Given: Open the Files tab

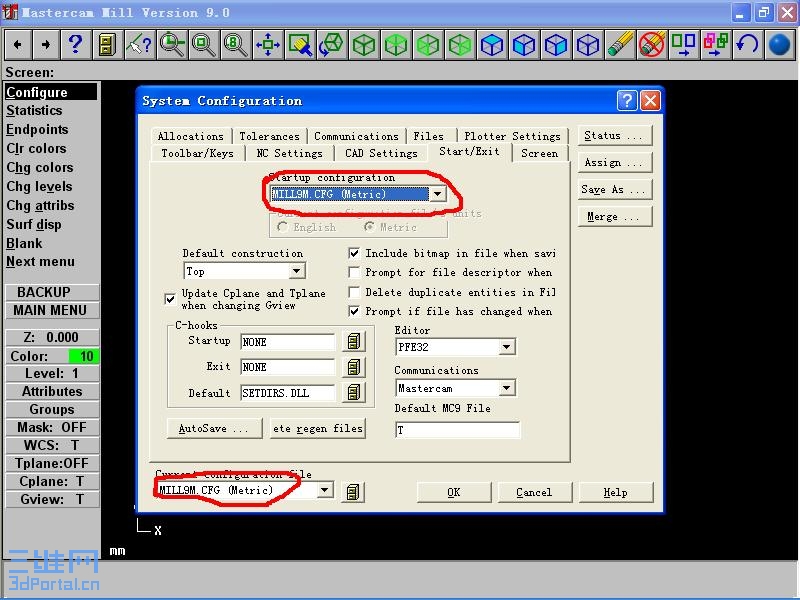Looking at the screenshot, I should (x=429, y=136).
